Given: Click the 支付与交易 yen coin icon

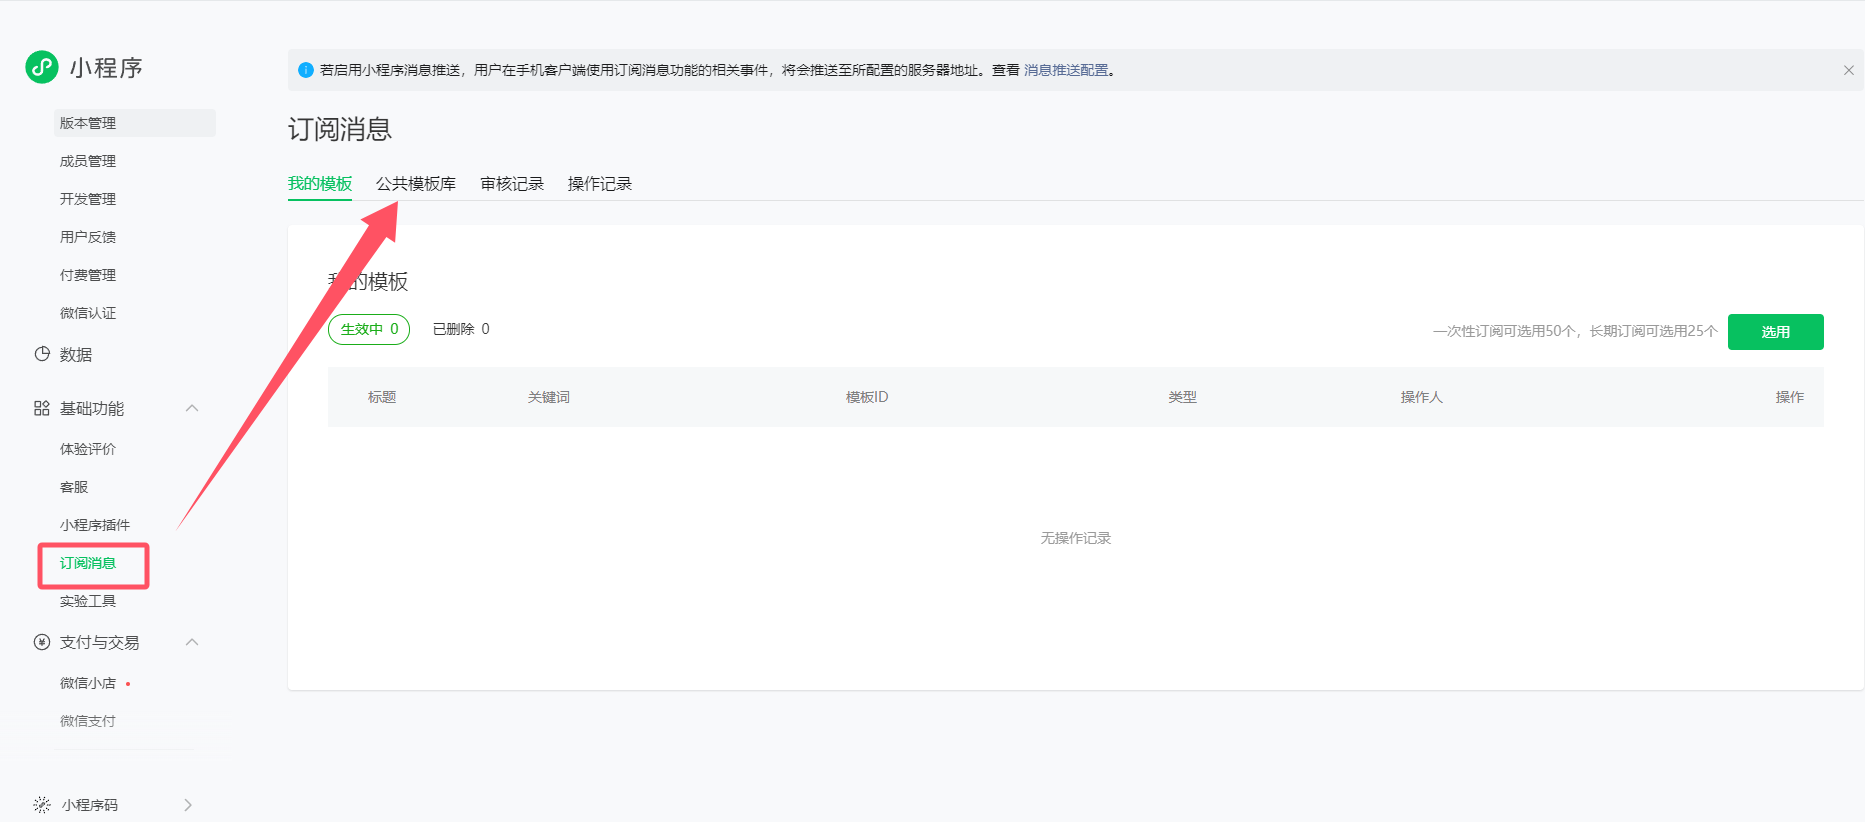Looking at the screenshot, I should pyautogui.click(x=42, y=642).
